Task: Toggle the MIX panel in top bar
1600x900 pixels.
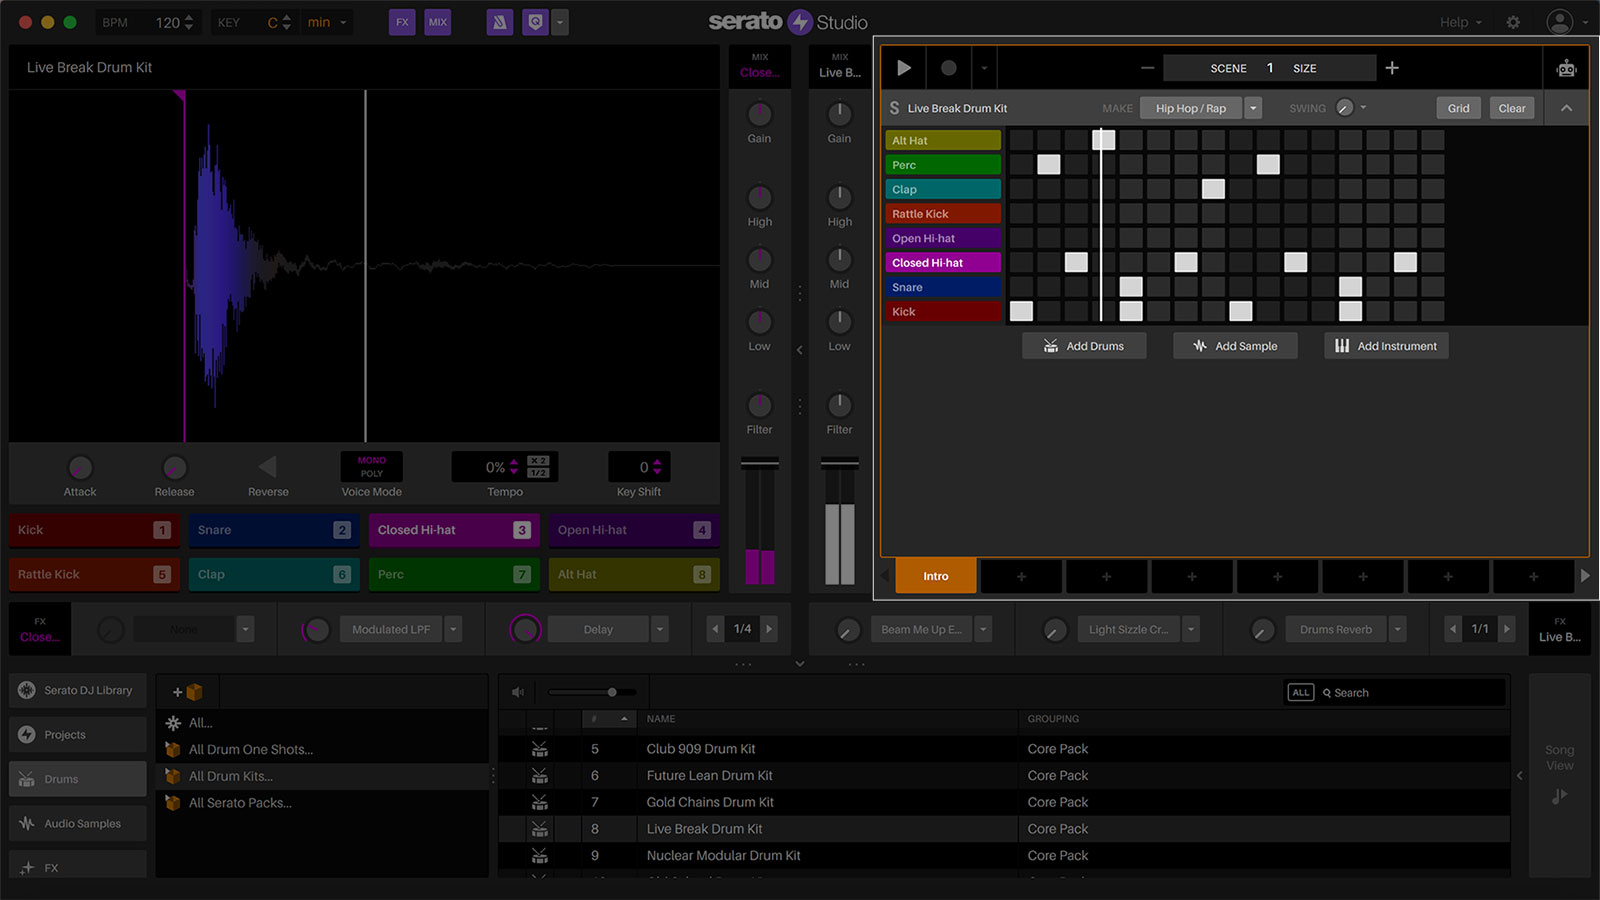Action: pyautogui.click(x=438, y=22)
